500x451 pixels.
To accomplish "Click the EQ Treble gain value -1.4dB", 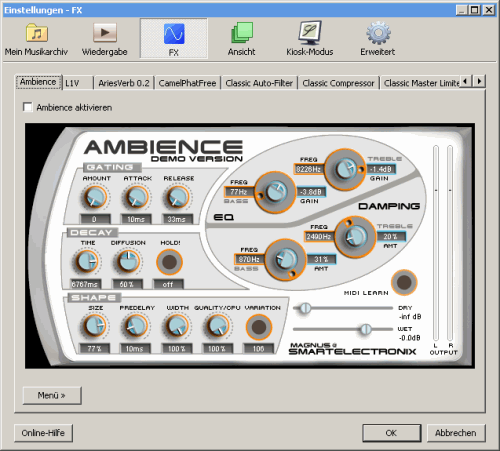I will (x=381, y=169).
